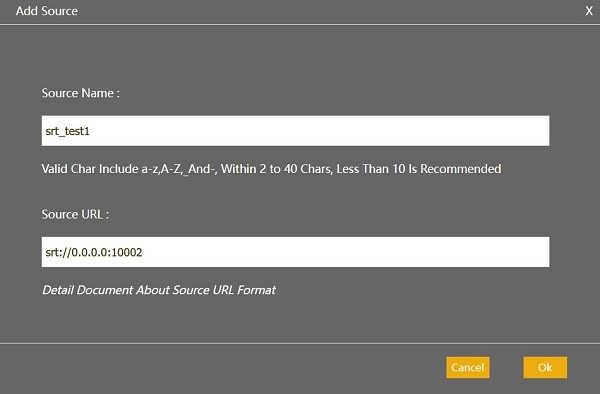Follow the italic source URL format link
600x394 pixels.
coord(159,290)
